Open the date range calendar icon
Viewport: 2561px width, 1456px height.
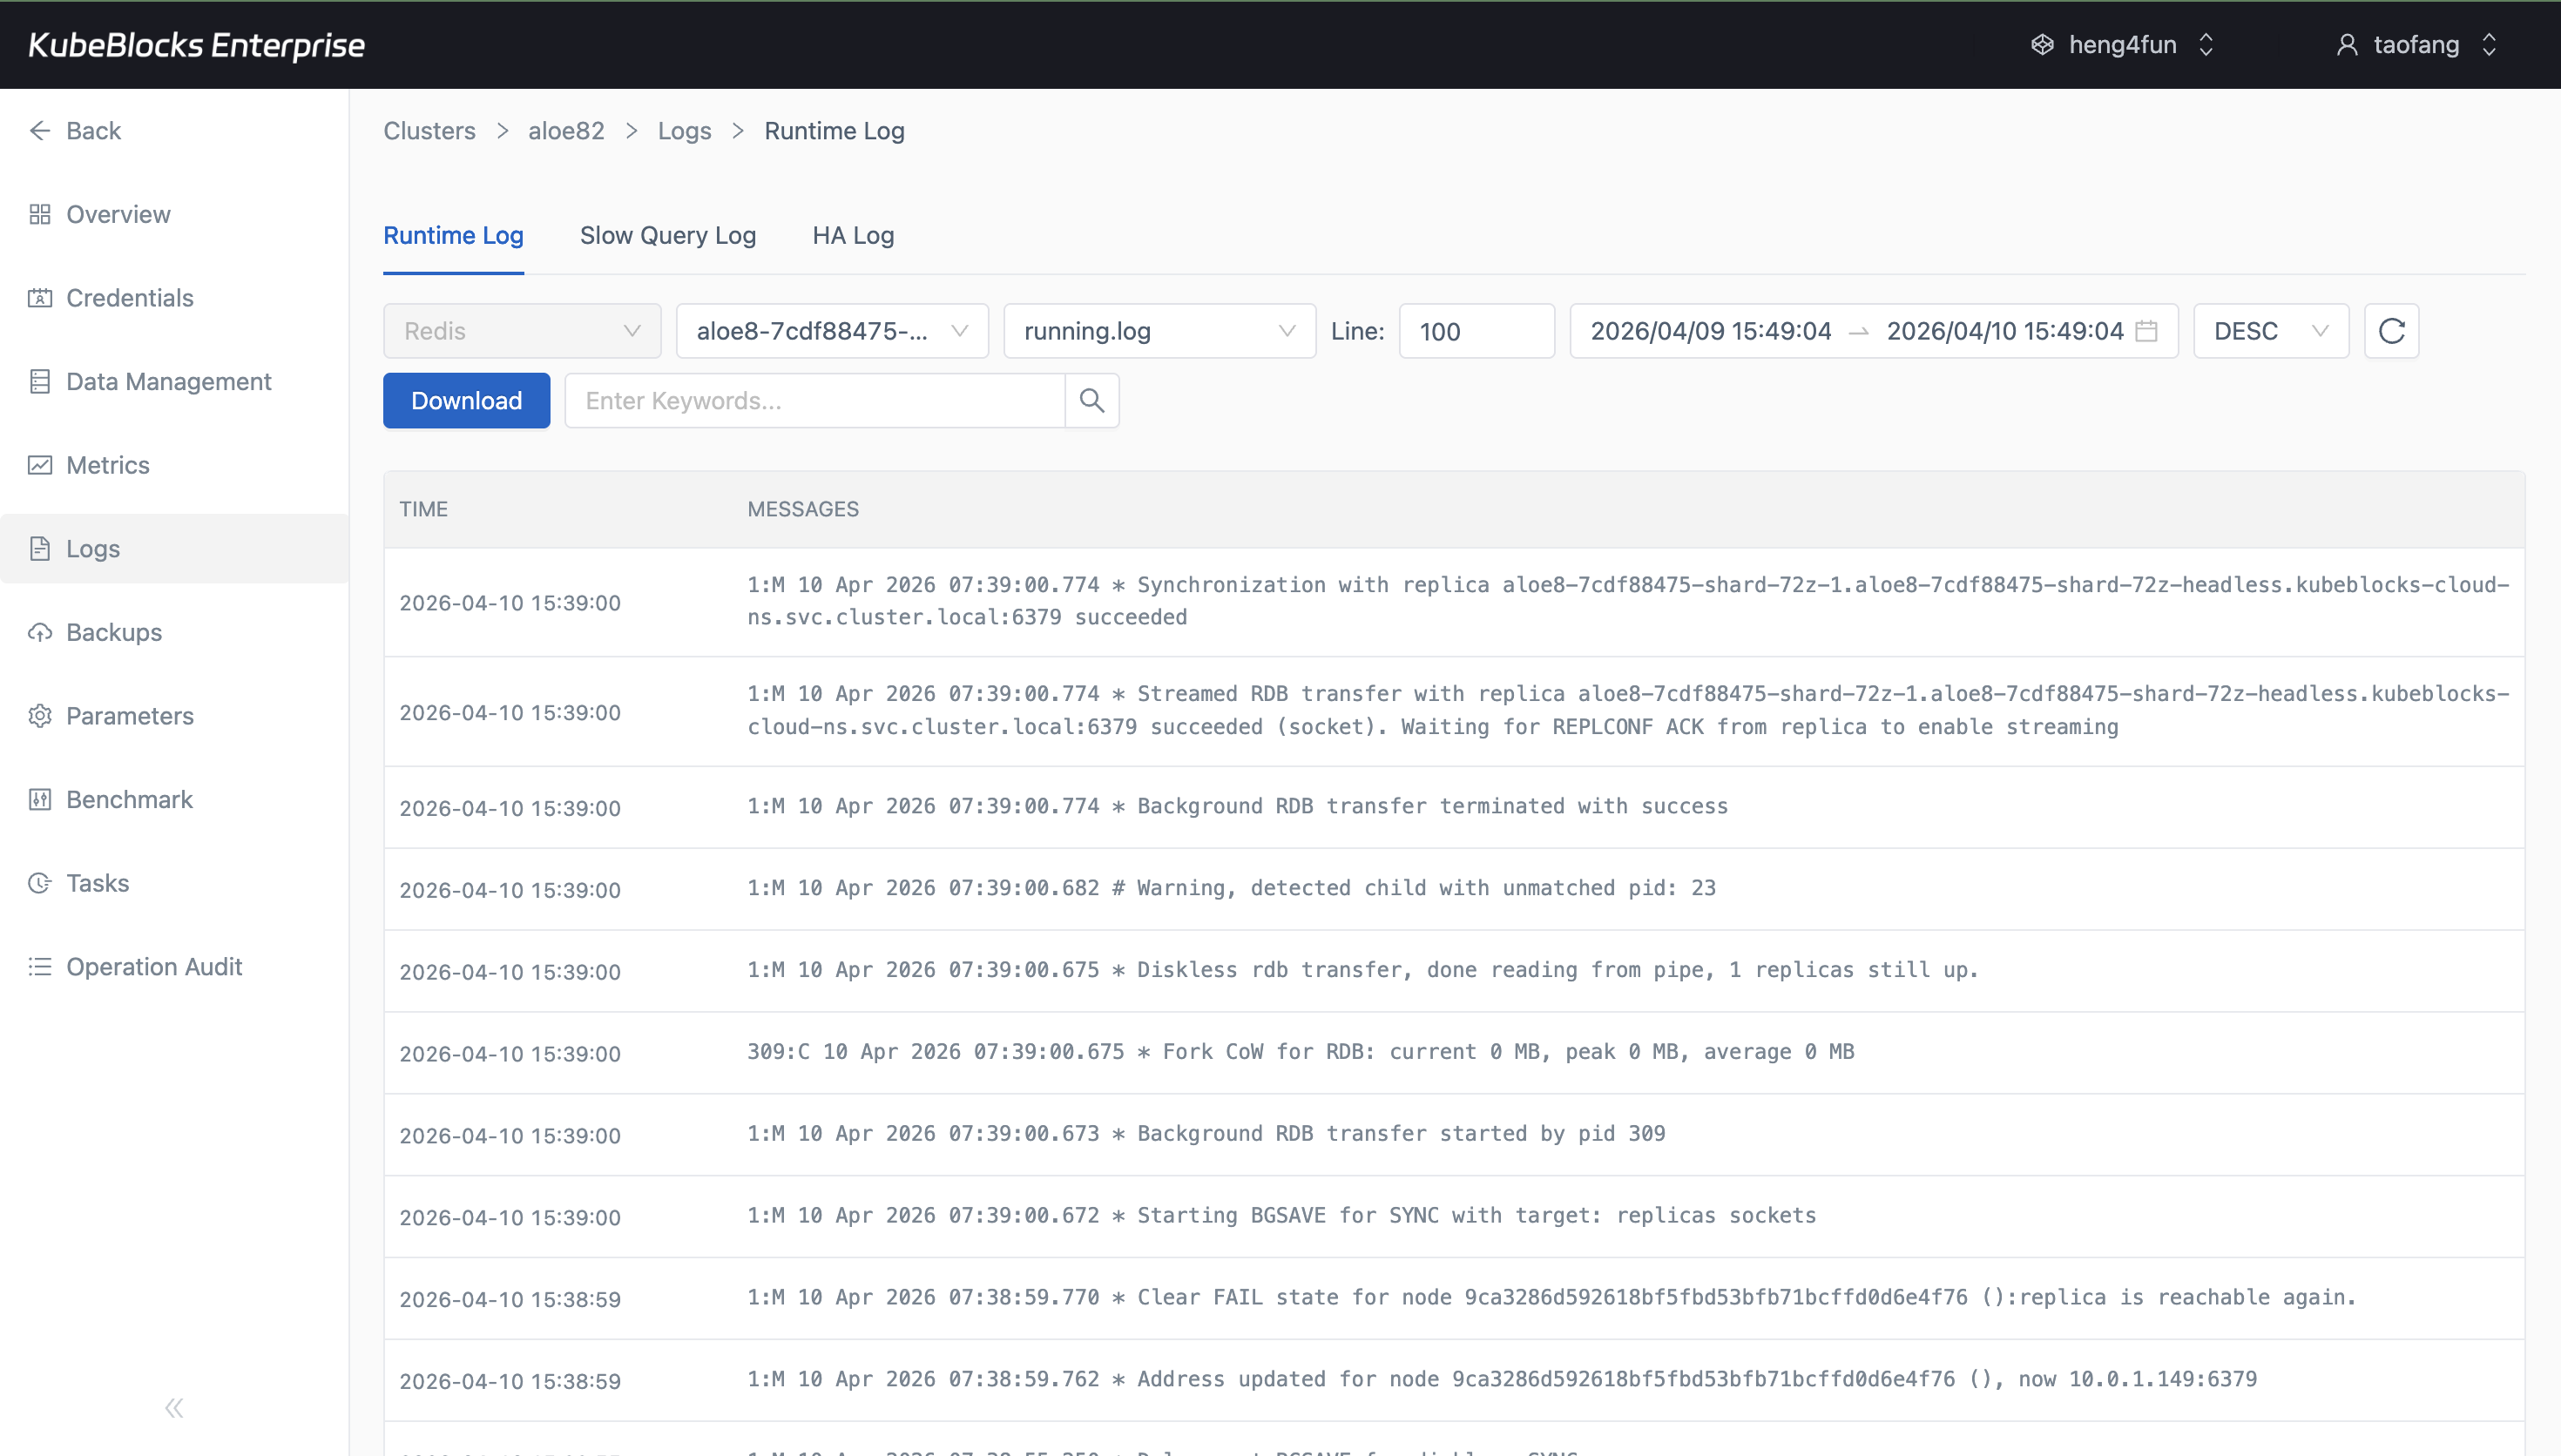tap(2146, 330)
